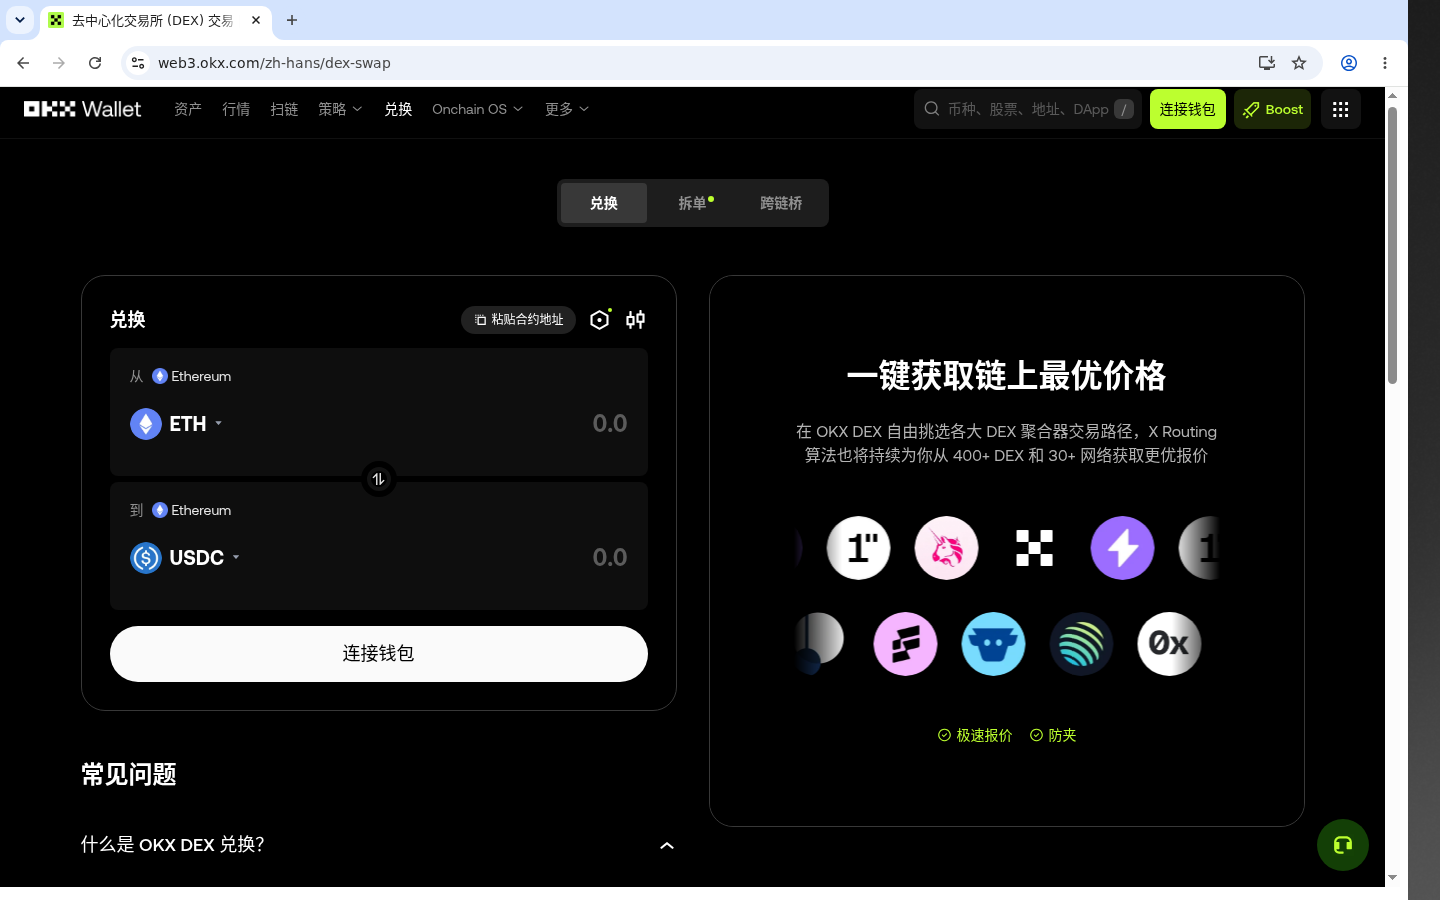Open the Chrome three-dot menu
The image size is (1440, 900).
(1385, 63)
